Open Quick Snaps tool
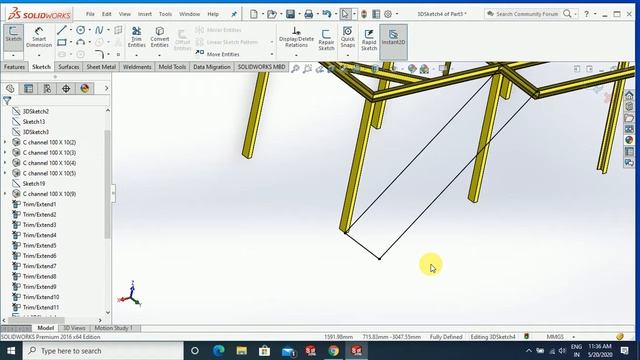 pos(347,37)
